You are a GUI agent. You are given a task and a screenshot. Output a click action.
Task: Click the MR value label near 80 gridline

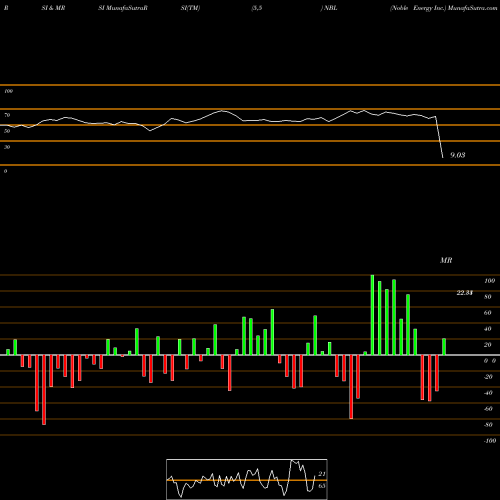point(465,293)
